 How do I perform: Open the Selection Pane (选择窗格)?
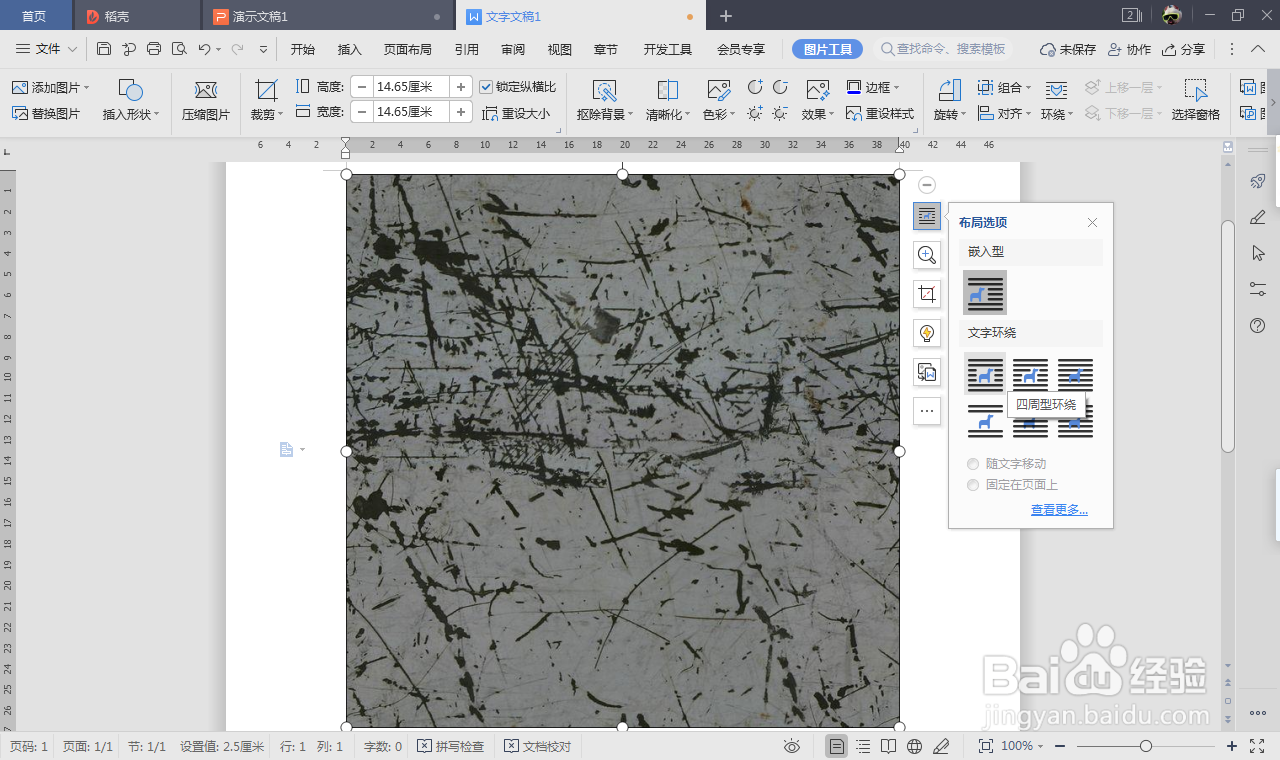coord(1196,102)
